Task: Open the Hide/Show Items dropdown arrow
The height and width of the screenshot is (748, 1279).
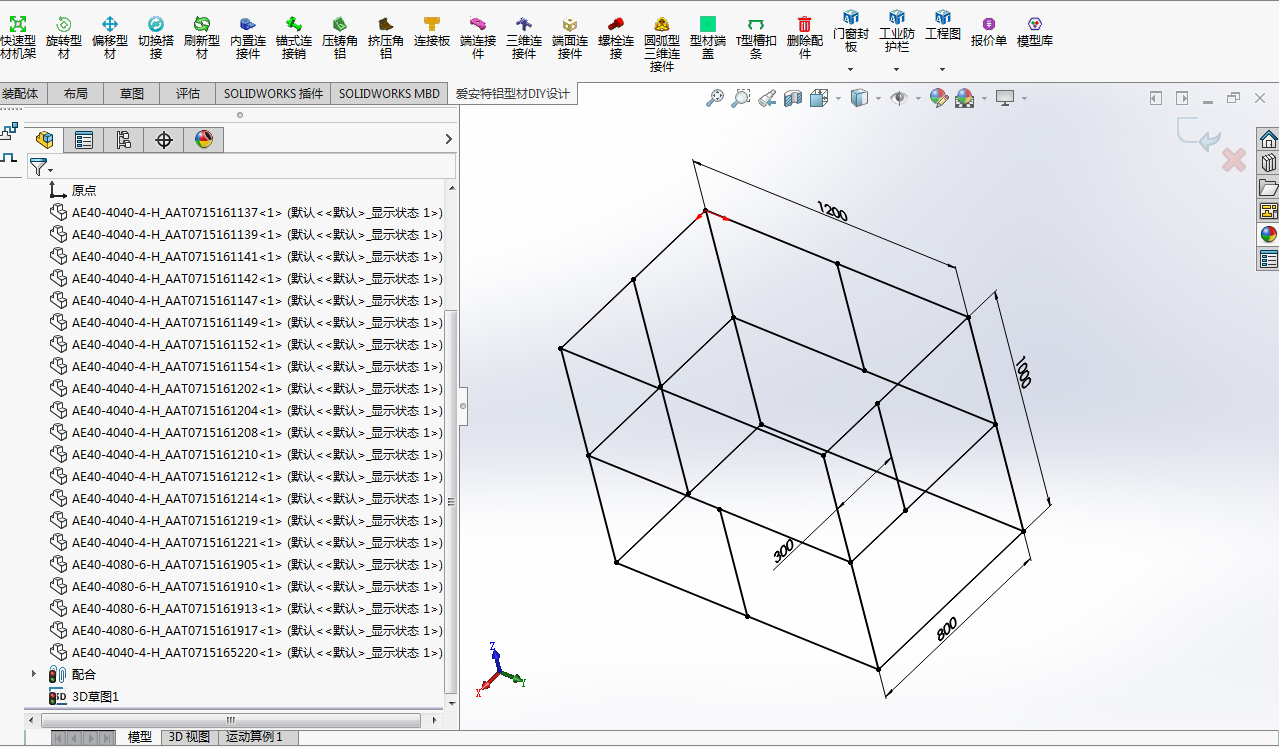Action: tap(917, 98)
